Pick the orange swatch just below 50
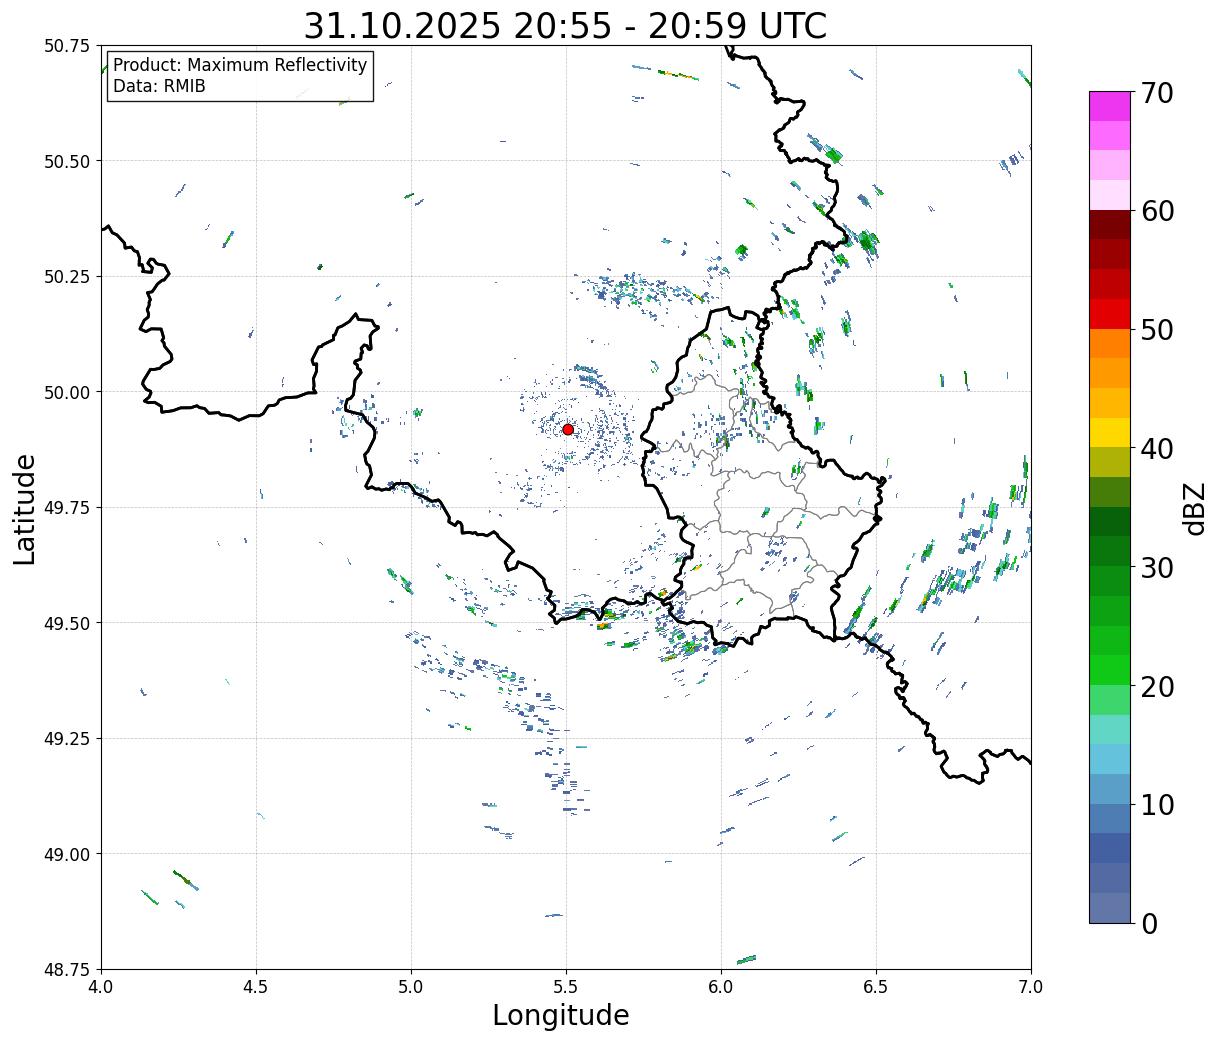The image size is (1219, 1040). (1110, 343)
